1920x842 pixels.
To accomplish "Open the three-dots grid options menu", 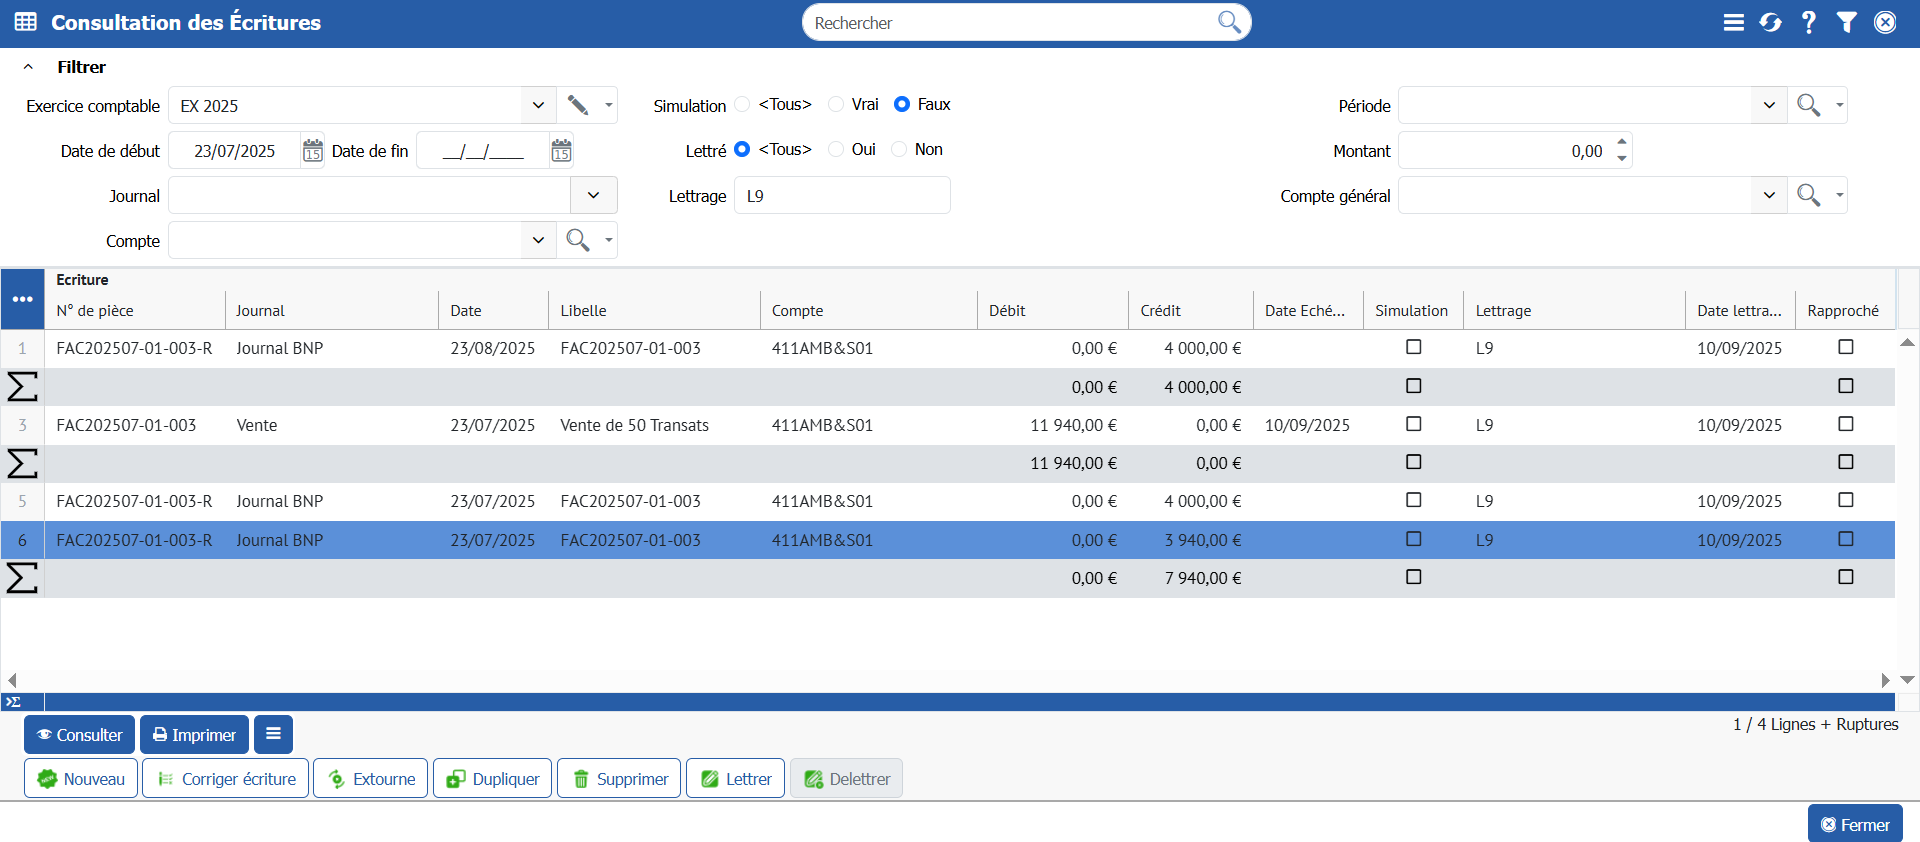I will [22, 299].
